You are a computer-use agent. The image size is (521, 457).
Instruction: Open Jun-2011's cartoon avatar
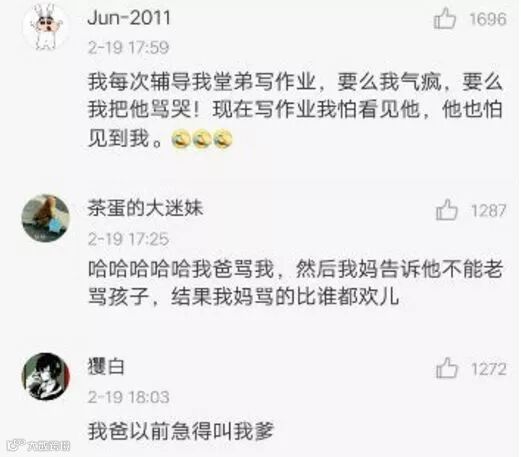tap(46, 26)
